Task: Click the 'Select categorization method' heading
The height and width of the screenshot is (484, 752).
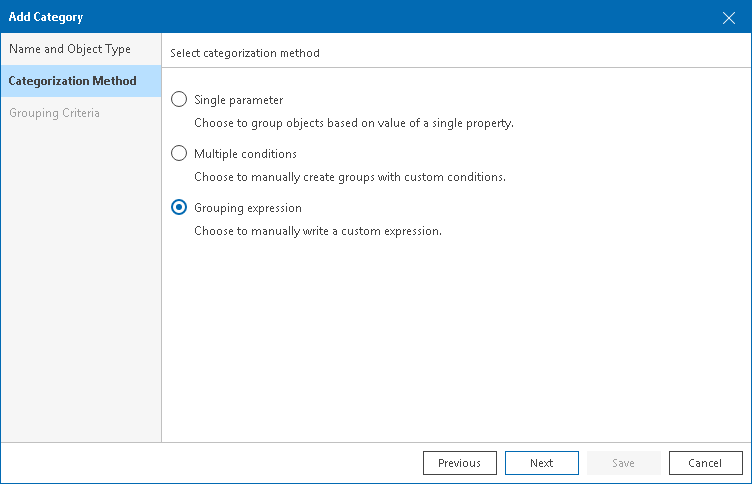Action: tap(245, 53)
